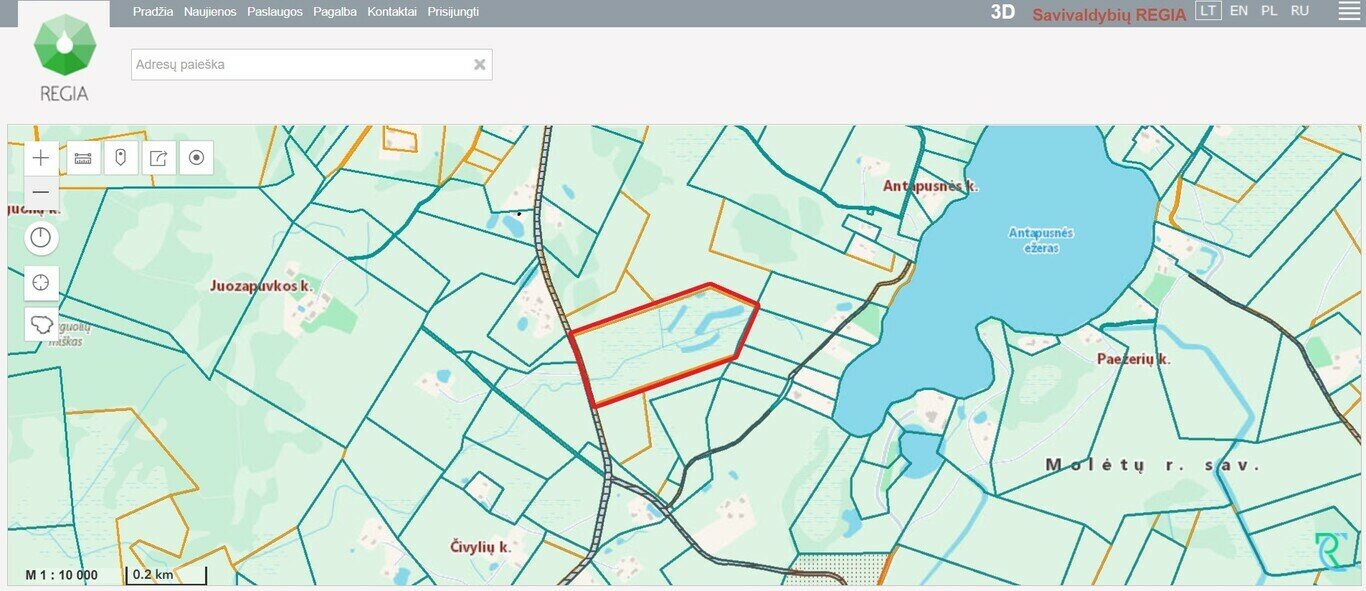Click the circular target toolbar button
The width and height of the screenshot is (1366, 591).
(196, 158)
